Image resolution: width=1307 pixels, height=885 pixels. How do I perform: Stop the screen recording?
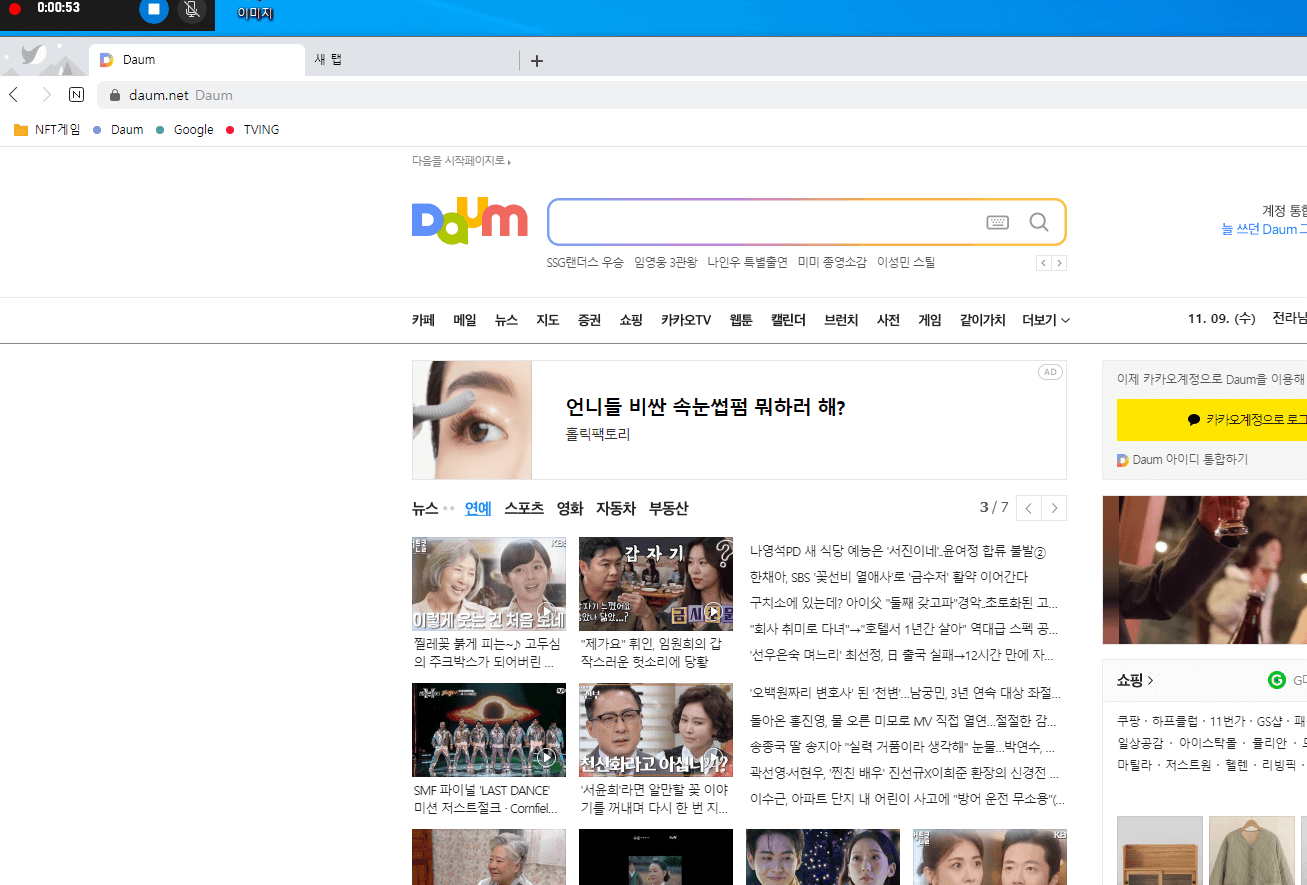(x=153, y=10)
